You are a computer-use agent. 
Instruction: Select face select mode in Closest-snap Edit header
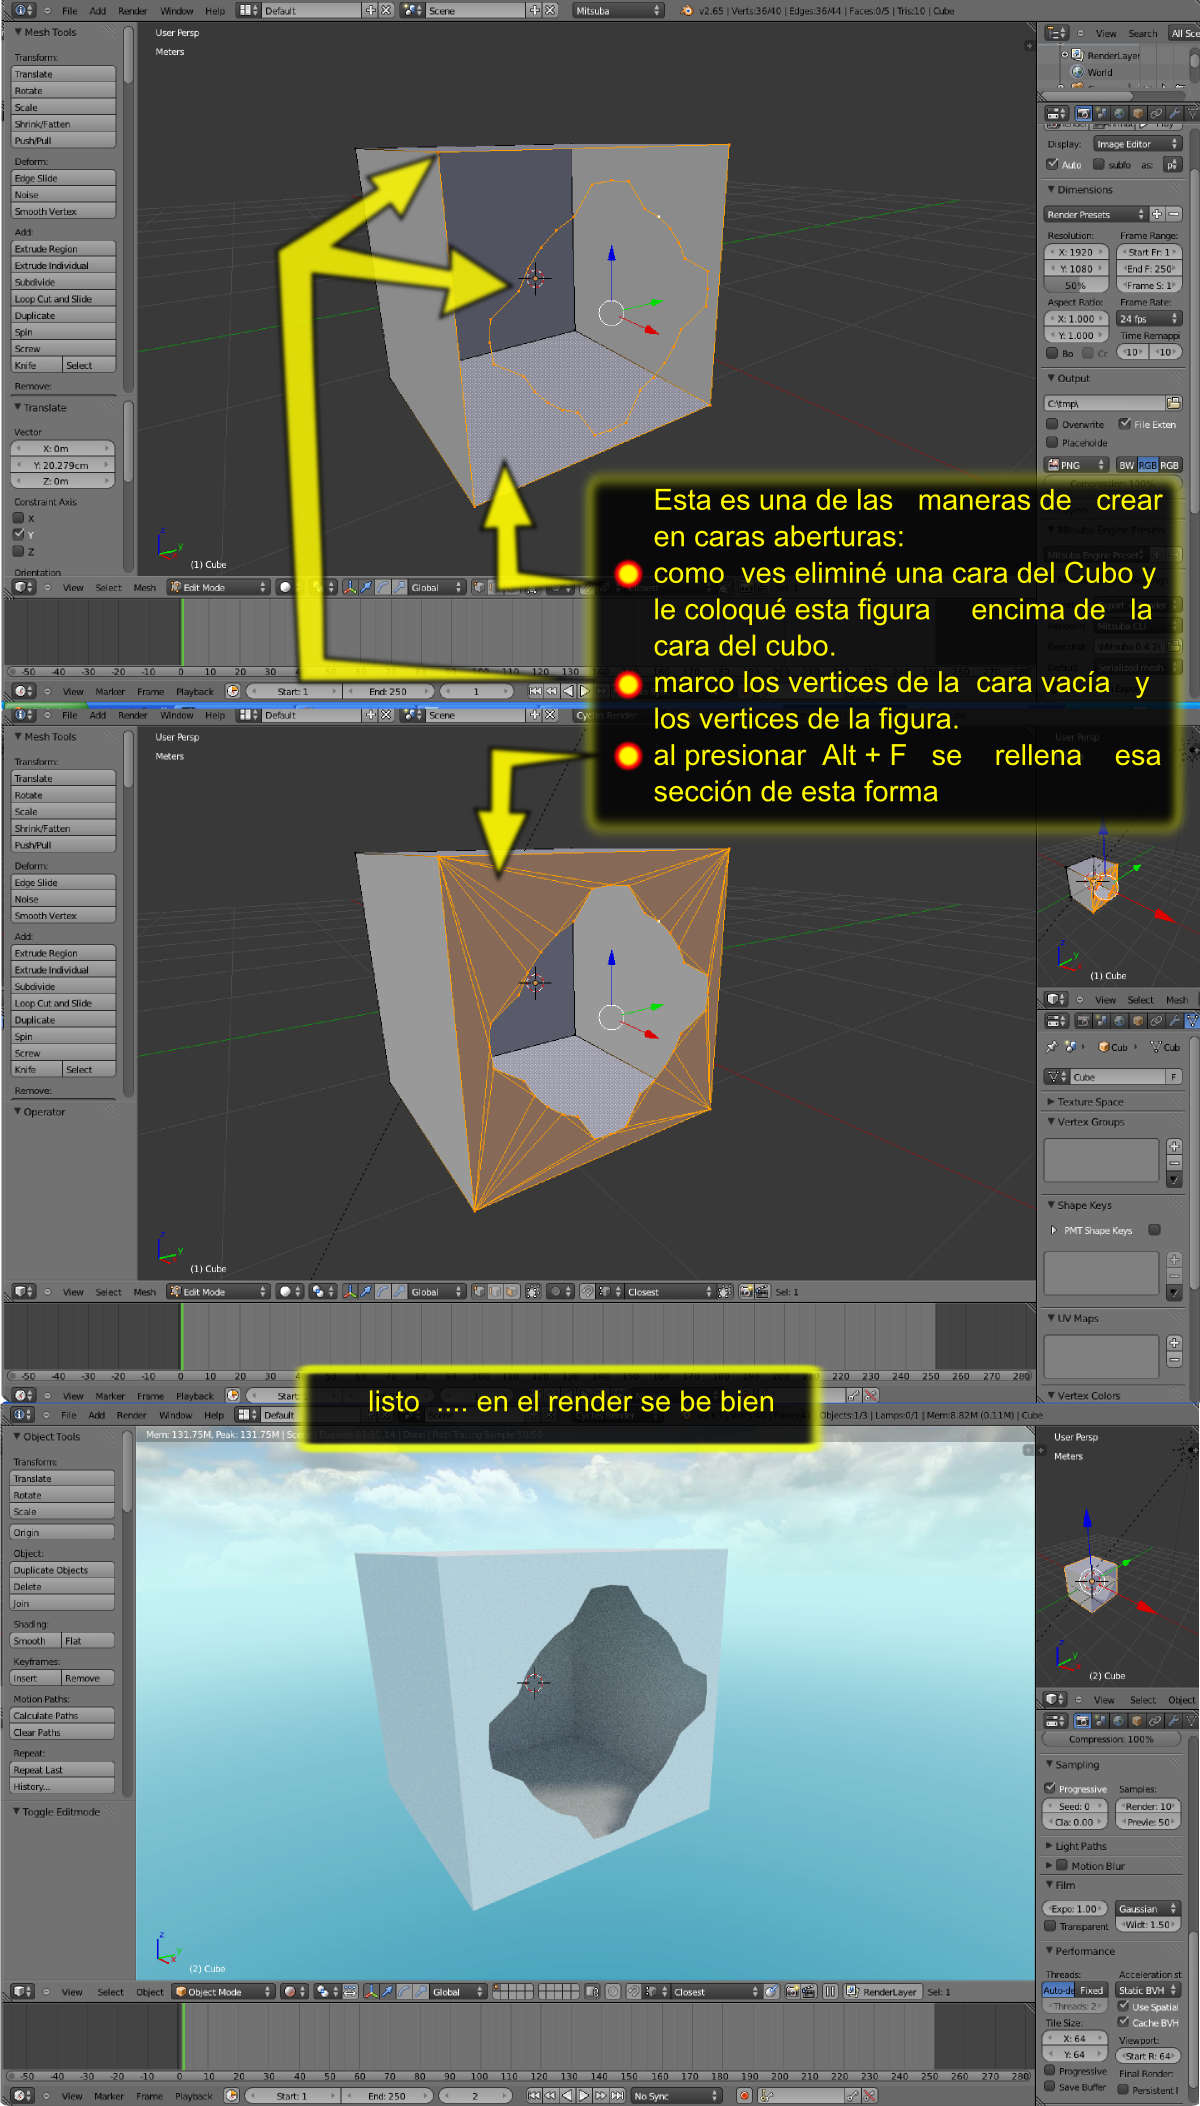(x=511, y=1291)
